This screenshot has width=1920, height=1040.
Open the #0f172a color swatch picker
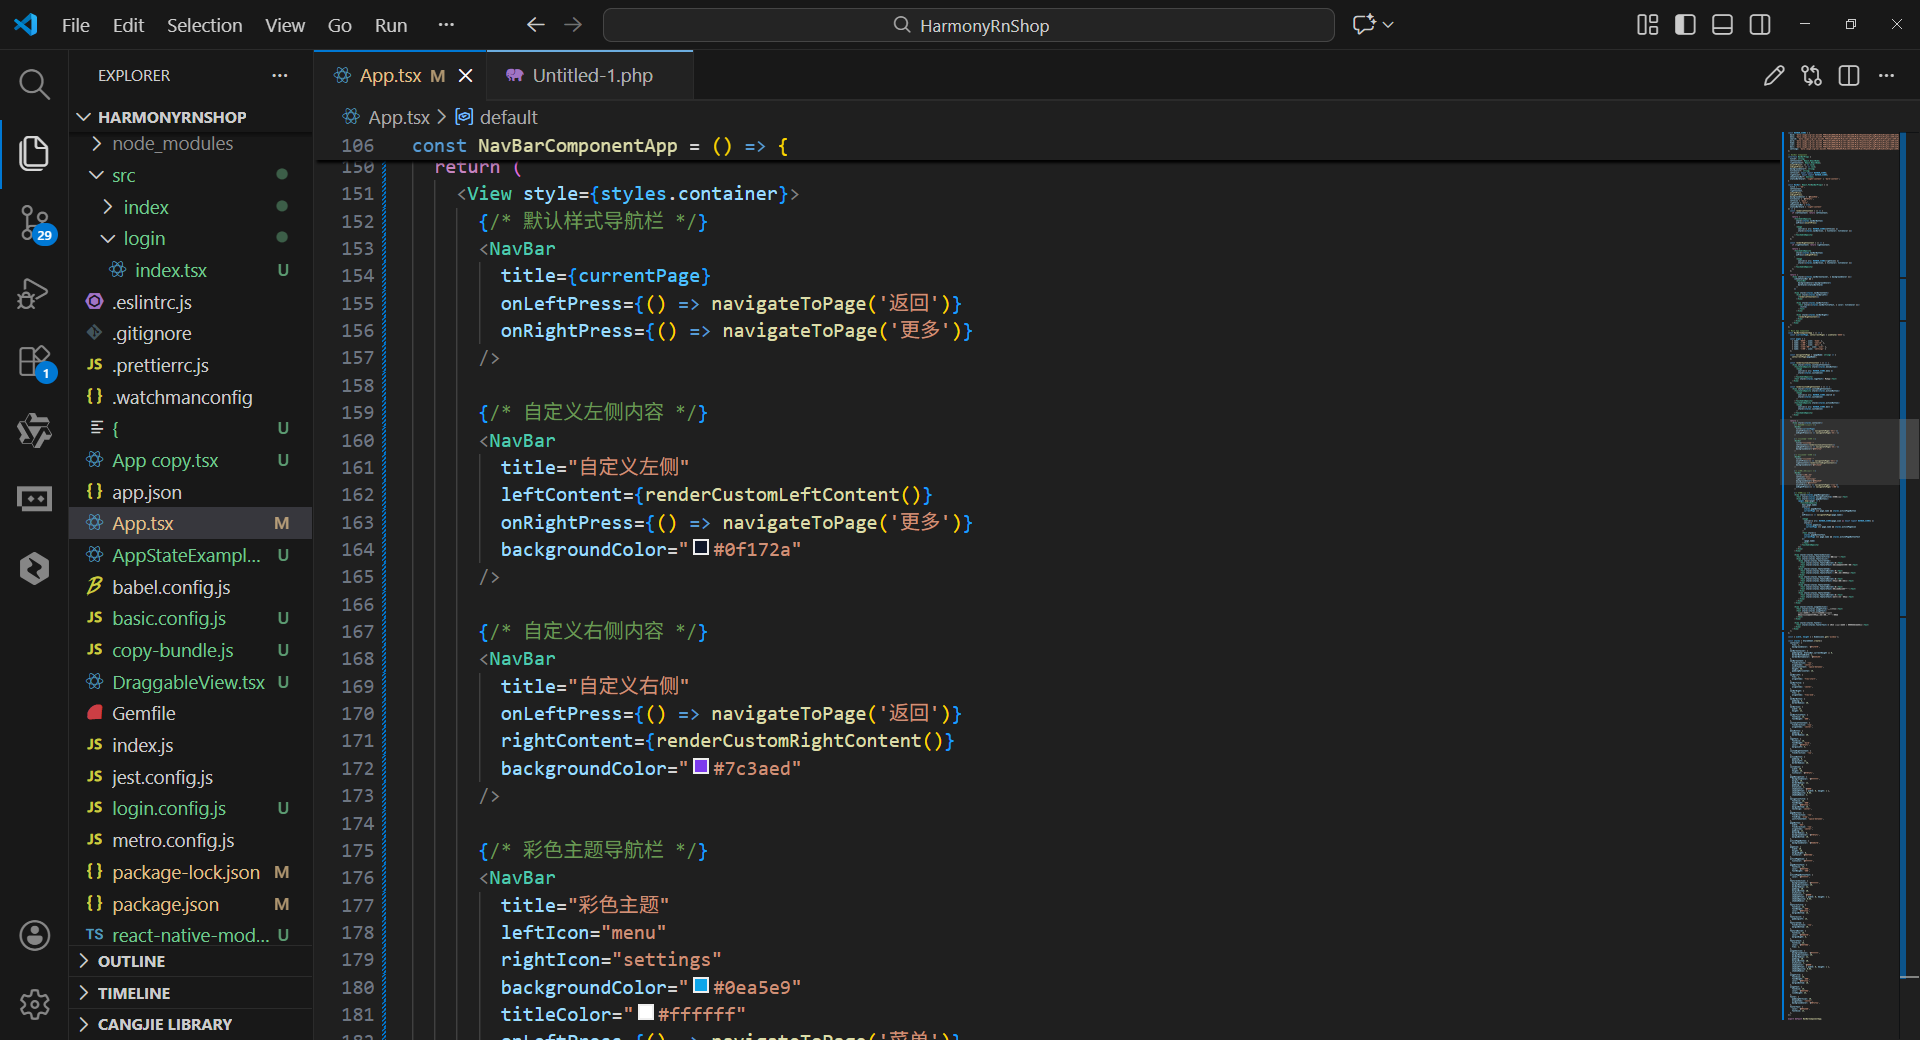[x=701, y=548]
